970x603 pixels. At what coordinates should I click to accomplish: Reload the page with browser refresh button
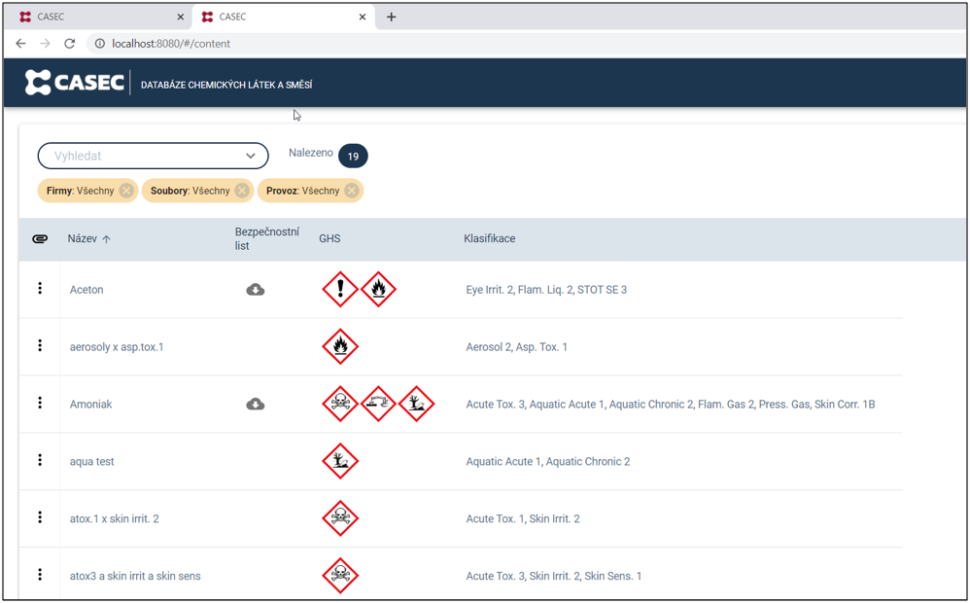(x=70, y=44)
